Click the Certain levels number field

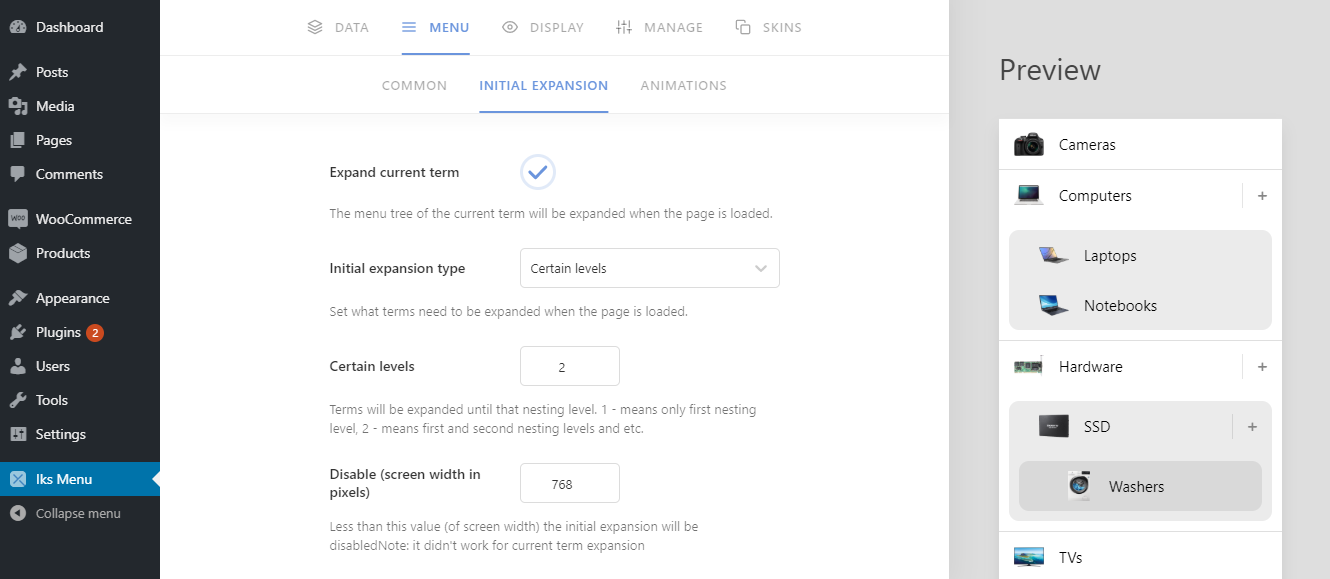point(569,366)
